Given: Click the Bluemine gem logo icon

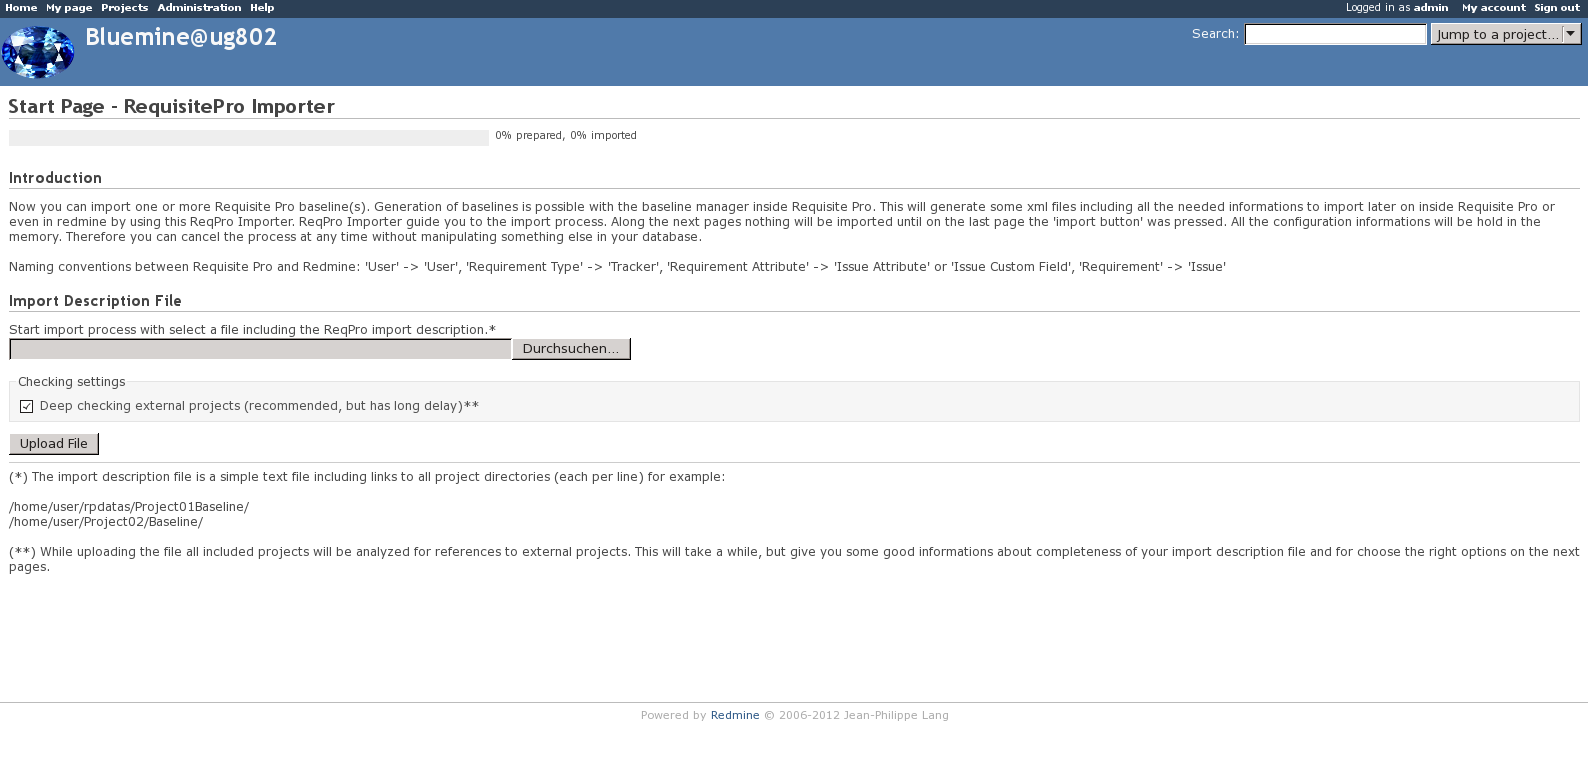Looking at the screenshot, I should (38, 52).
